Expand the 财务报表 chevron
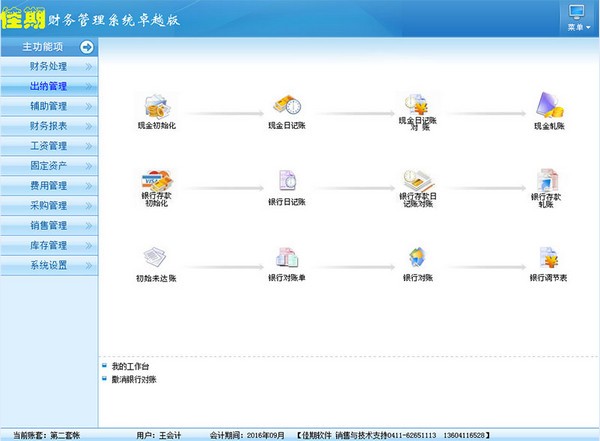 click(88, 126)
